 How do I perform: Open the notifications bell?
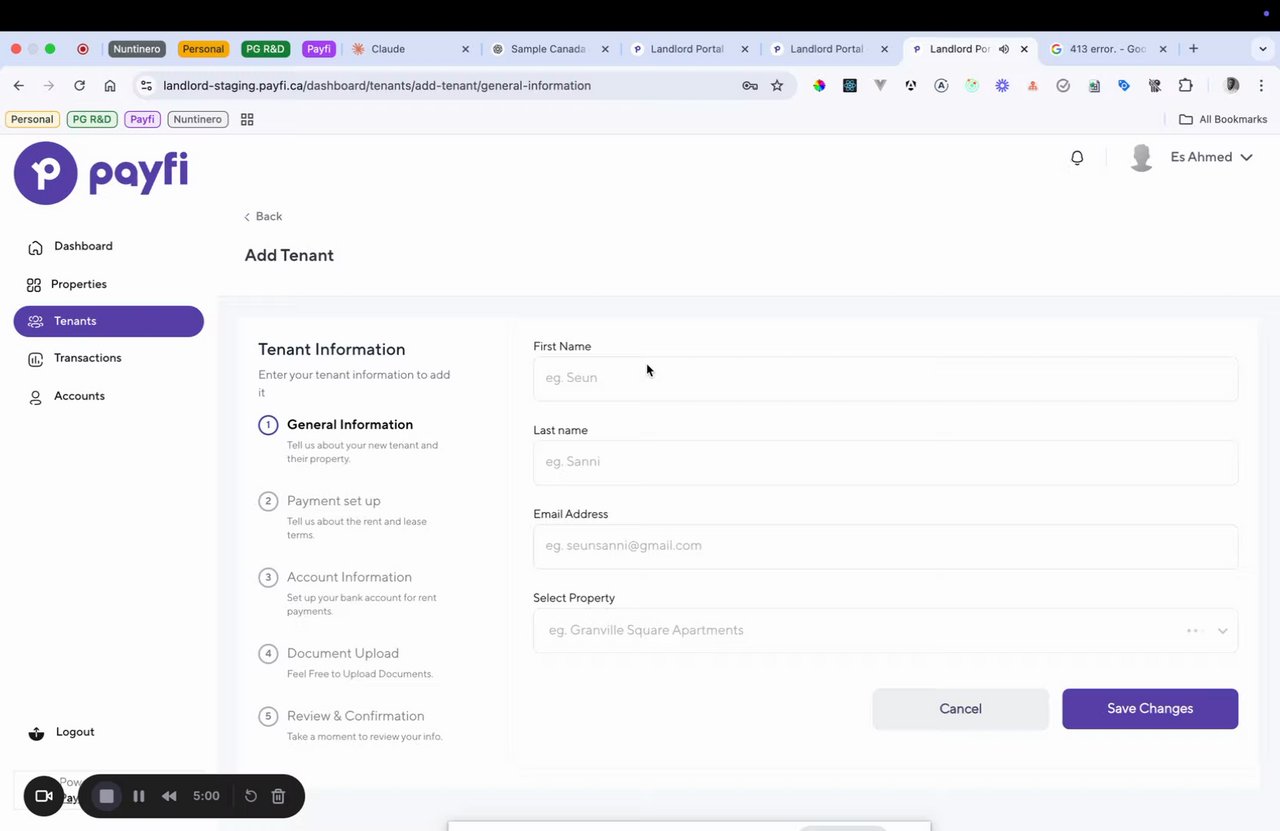(1077, 157)
